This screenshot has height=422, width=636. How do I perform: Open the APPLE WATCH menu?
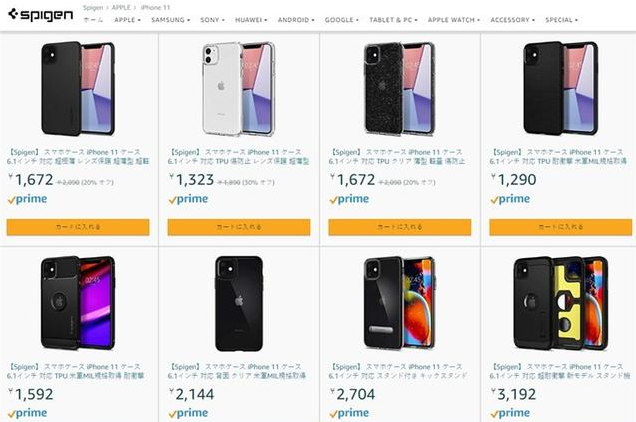454,20
